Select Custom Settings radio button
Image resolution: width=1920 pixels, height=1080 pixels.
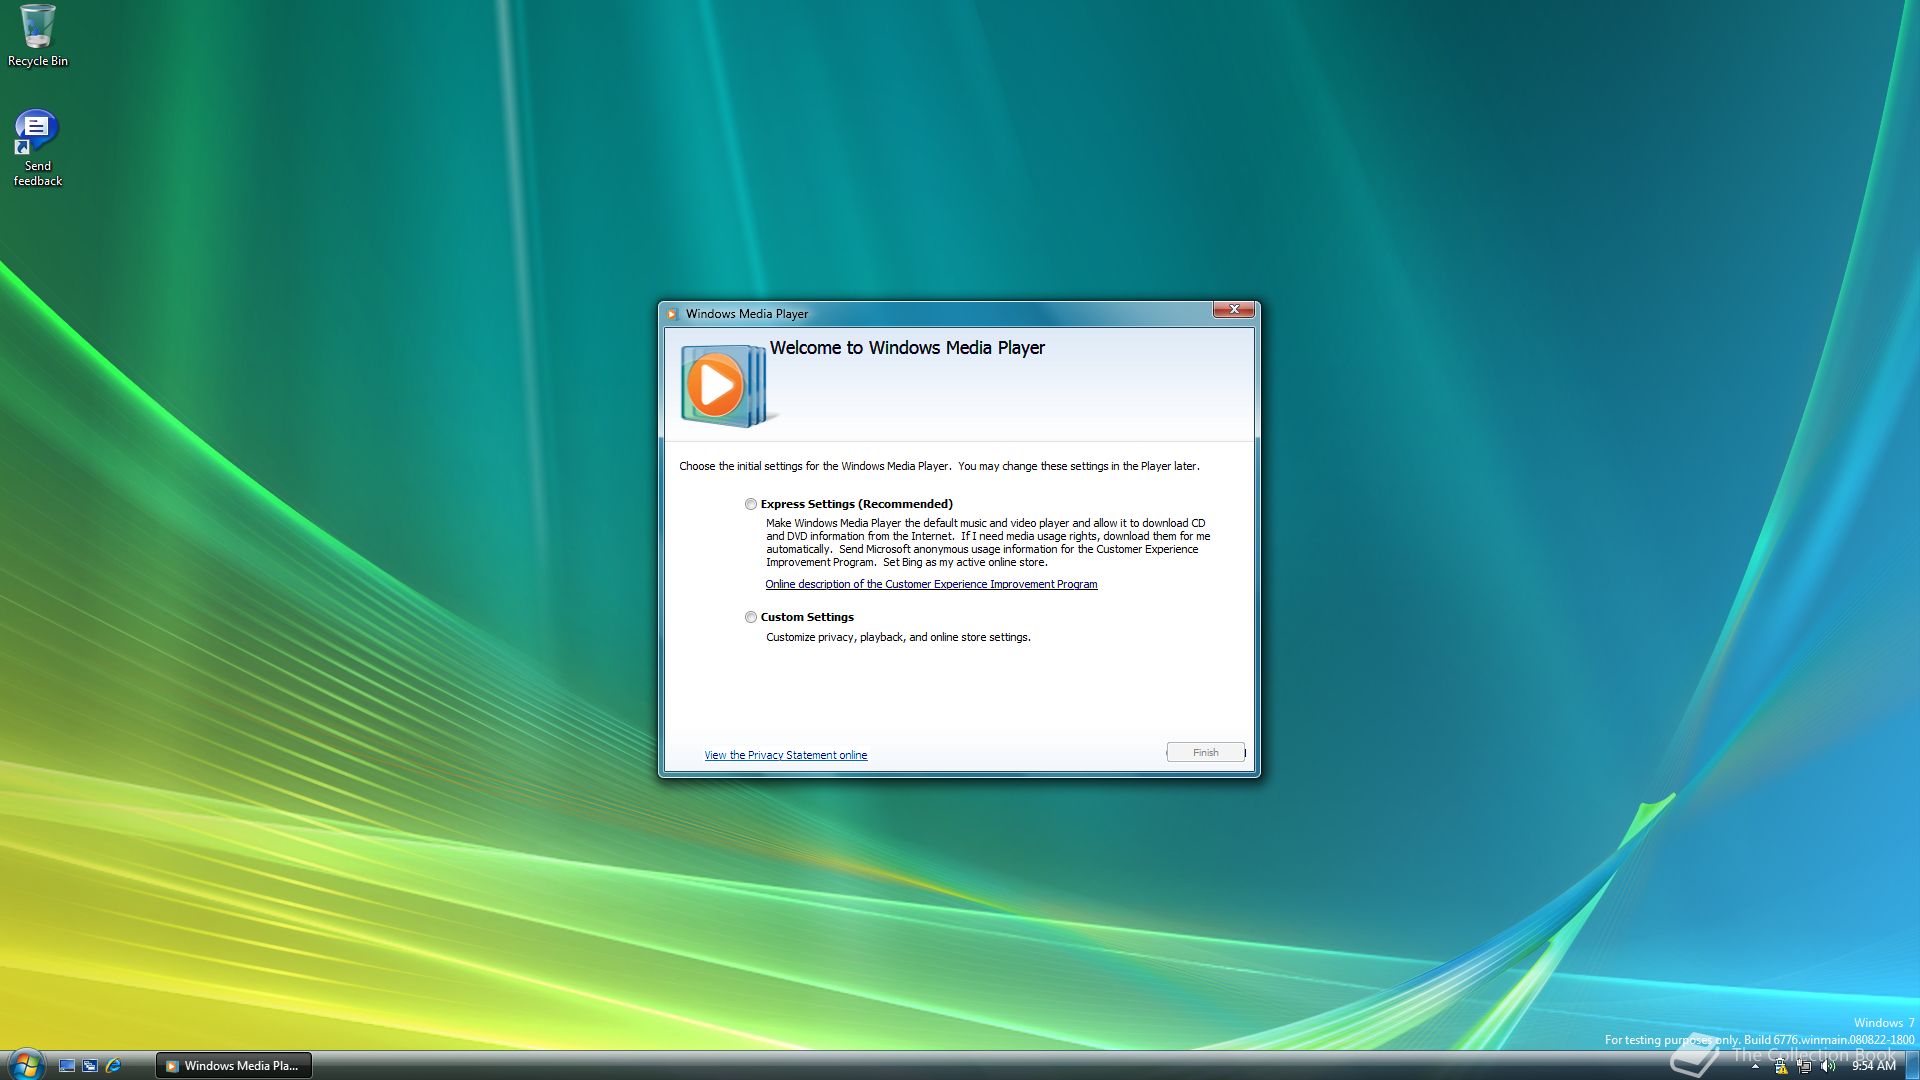[x=751, y=617]
